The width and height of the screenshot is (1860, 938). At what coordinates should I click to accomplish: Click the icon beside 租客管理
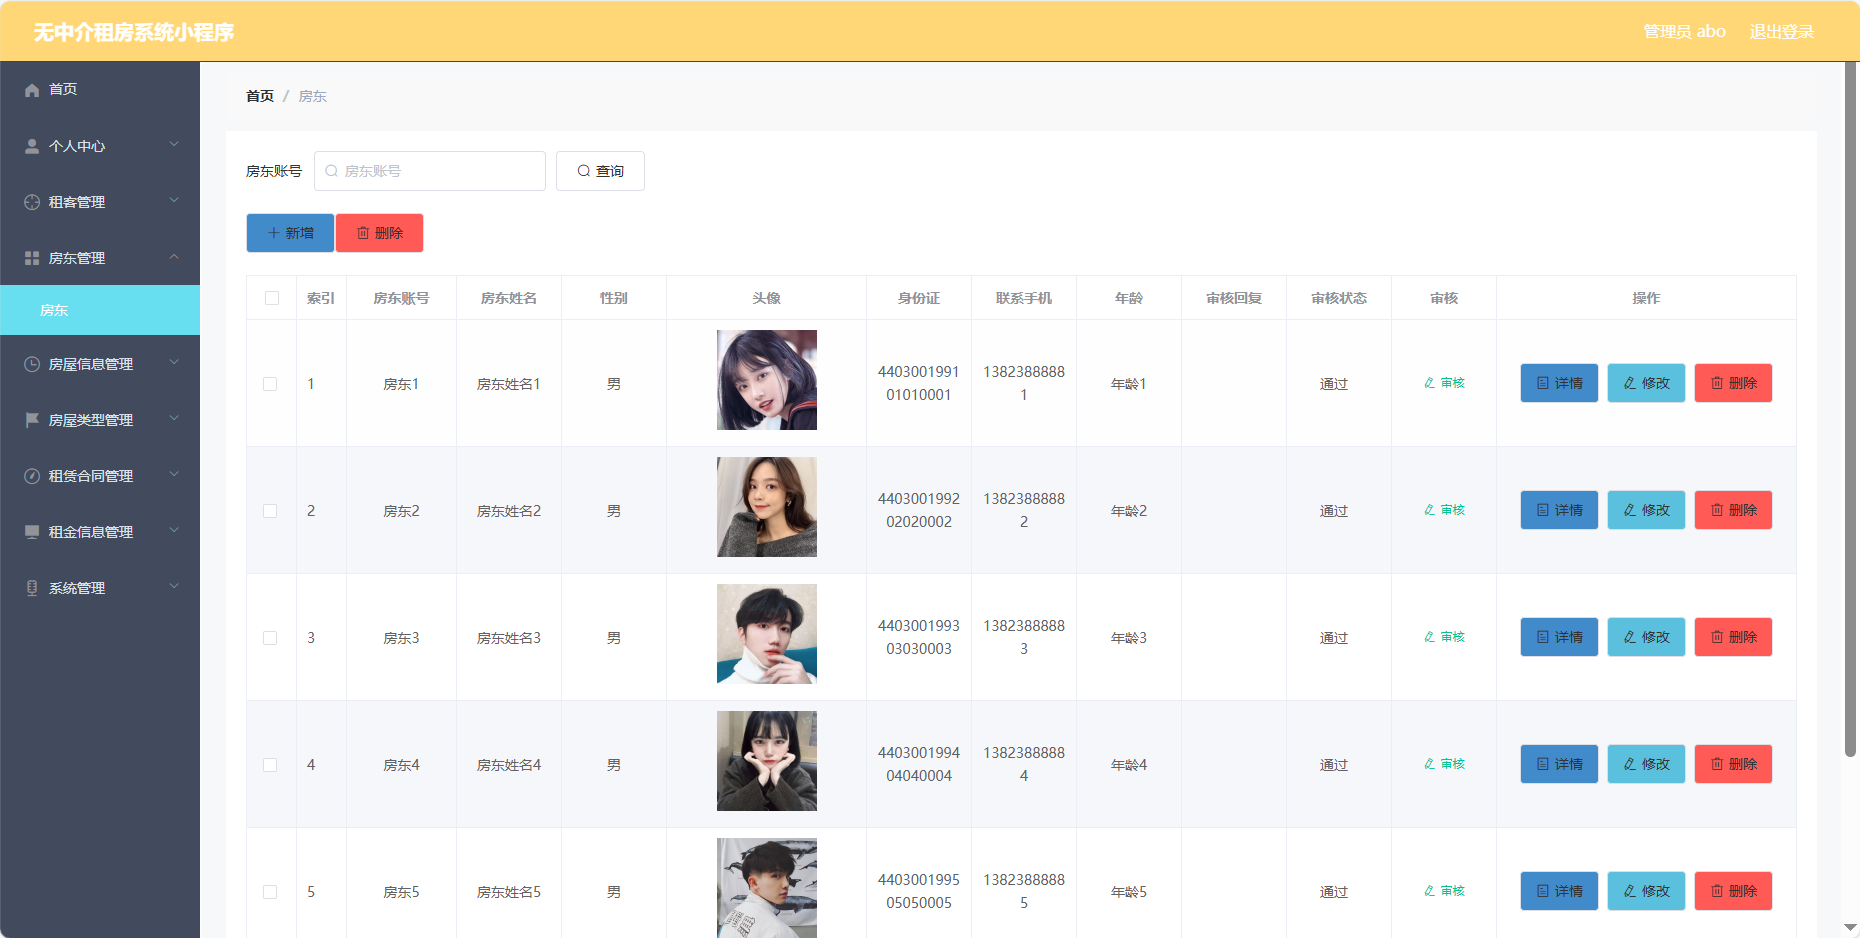[32, 202]
